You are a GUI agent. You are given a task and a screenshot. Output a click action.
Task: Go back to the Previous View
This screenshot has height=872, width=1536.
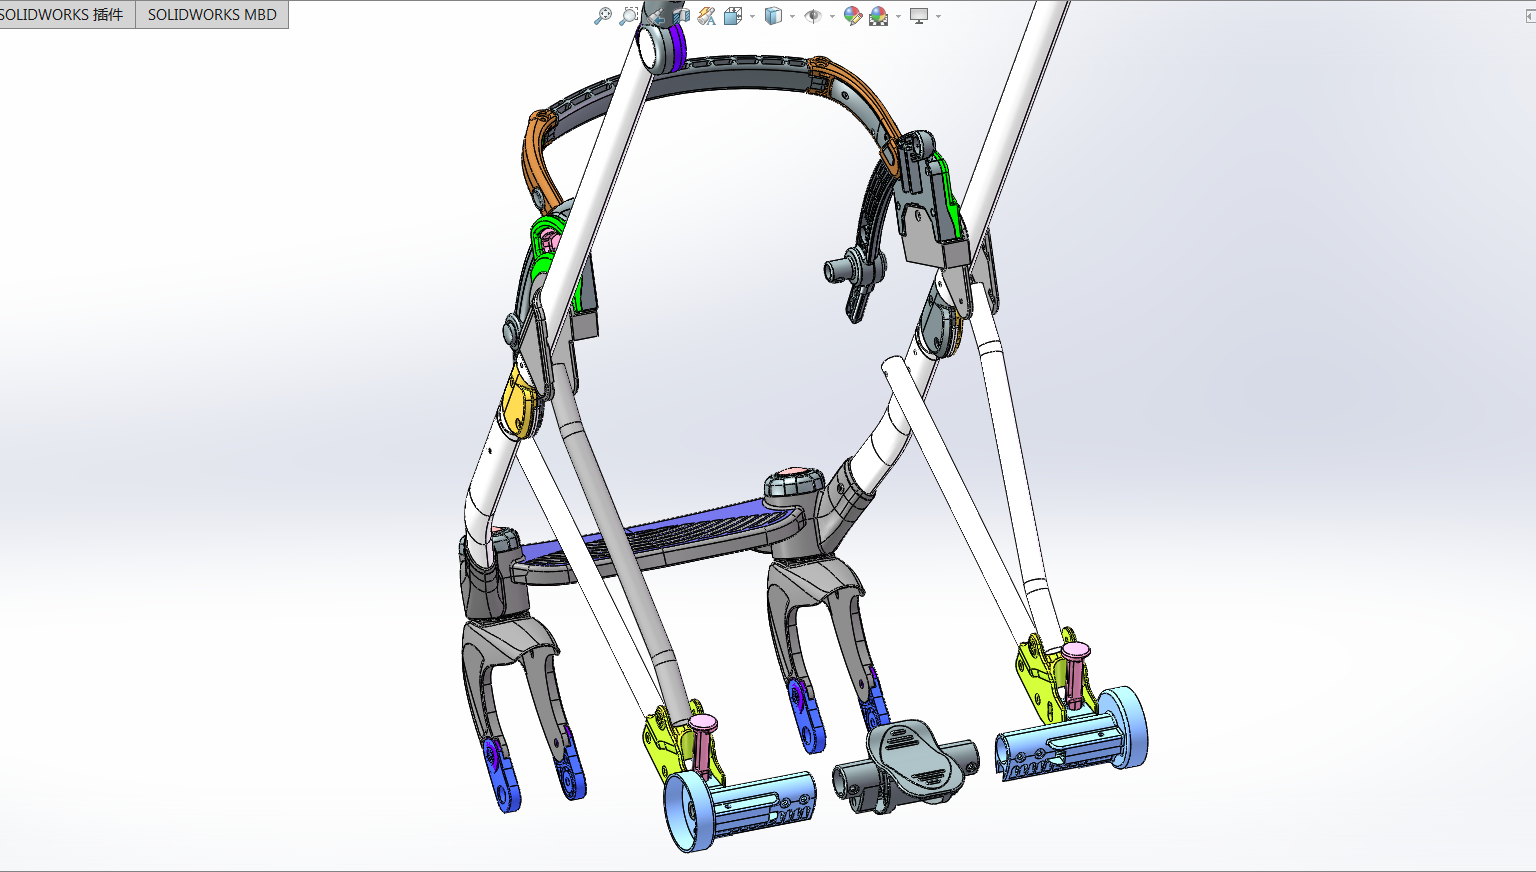(656, 16)
